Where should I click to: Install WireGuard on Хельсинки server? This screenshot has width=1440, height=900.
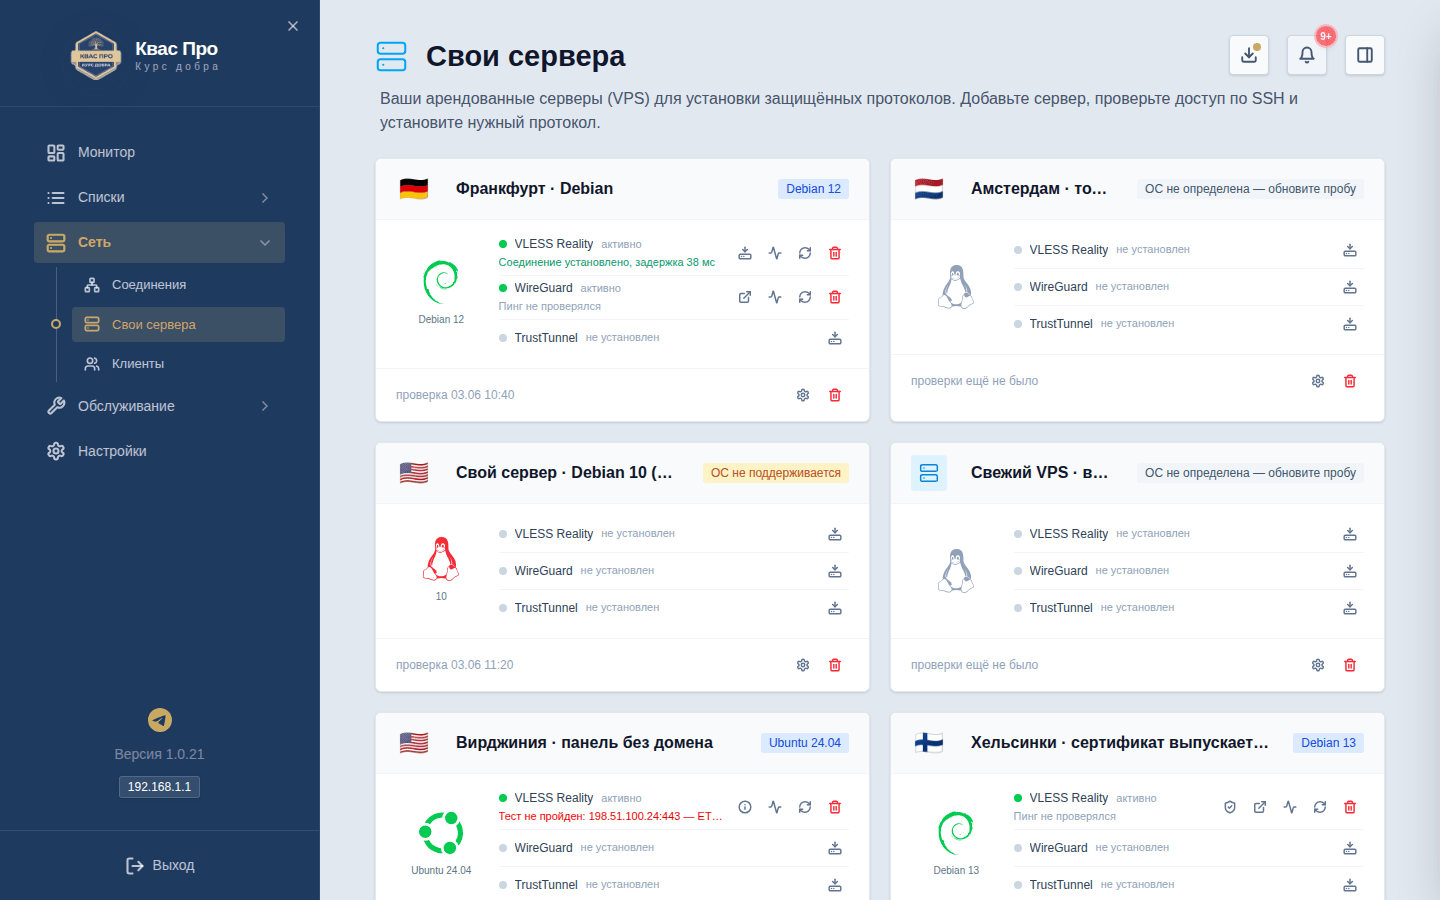coord(1350,848)
